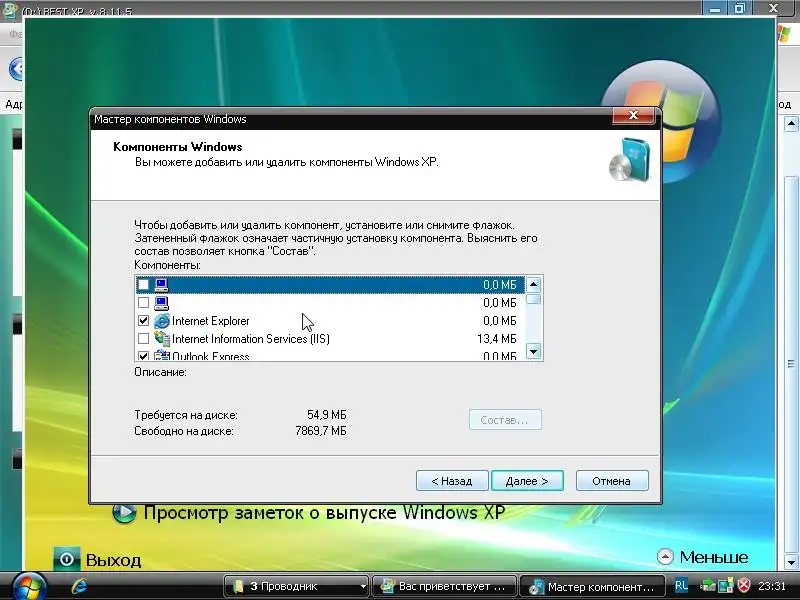This screenshot has height=600, width=800.
Task: Close the Мастер компонентов Windows dialog
Action: point(633,115)
